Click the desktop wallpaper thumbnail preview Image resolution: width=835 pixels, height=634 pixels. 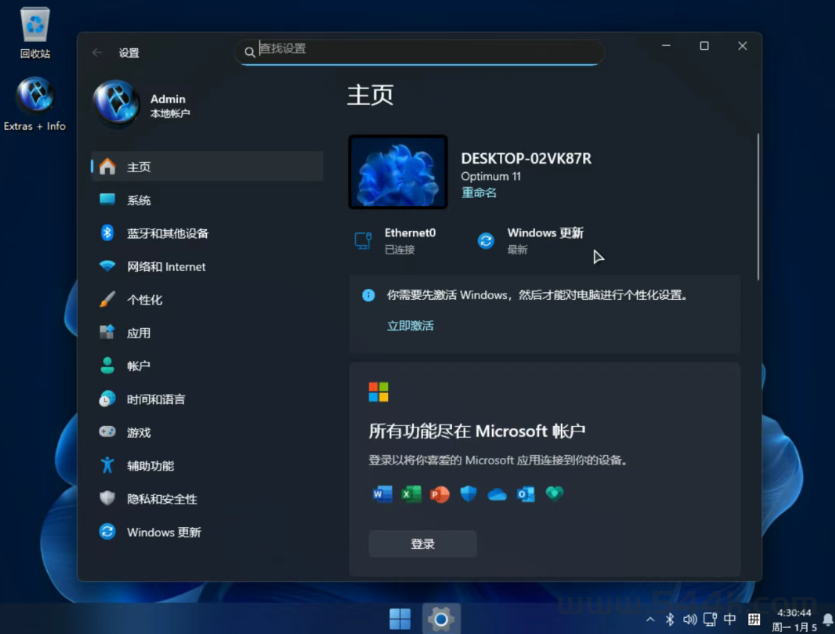pos(398,172)
